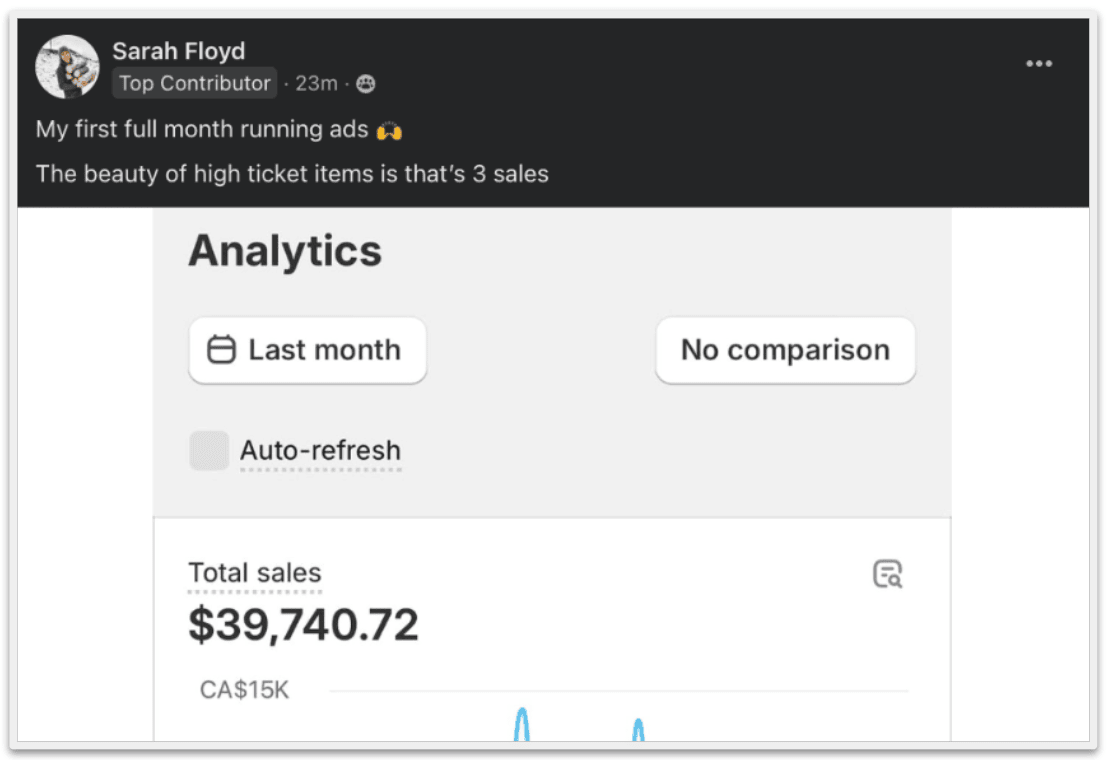Open the Total sales report icon
1110x760 pixels.
(x=887, y=574)
